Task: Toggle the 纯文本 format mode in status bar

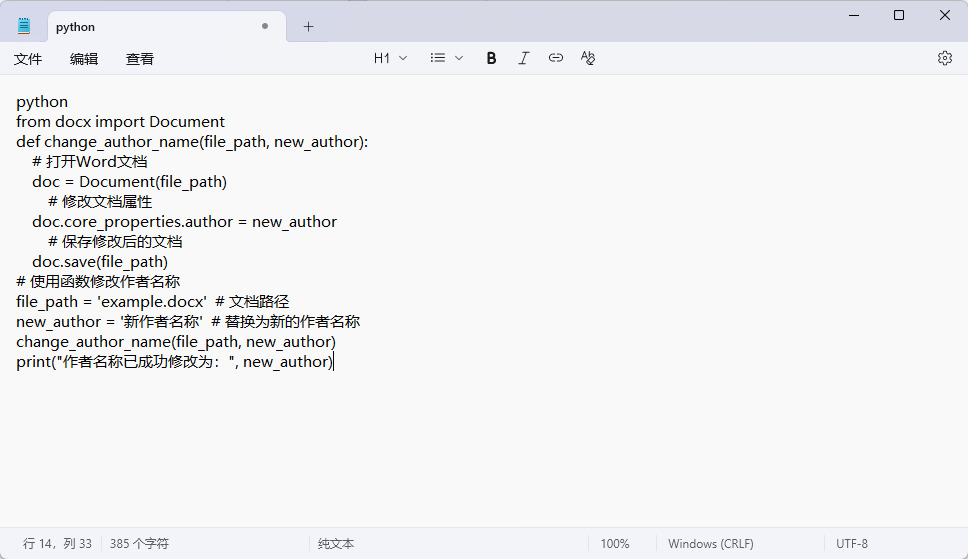Action: click(x=336, y=544)
